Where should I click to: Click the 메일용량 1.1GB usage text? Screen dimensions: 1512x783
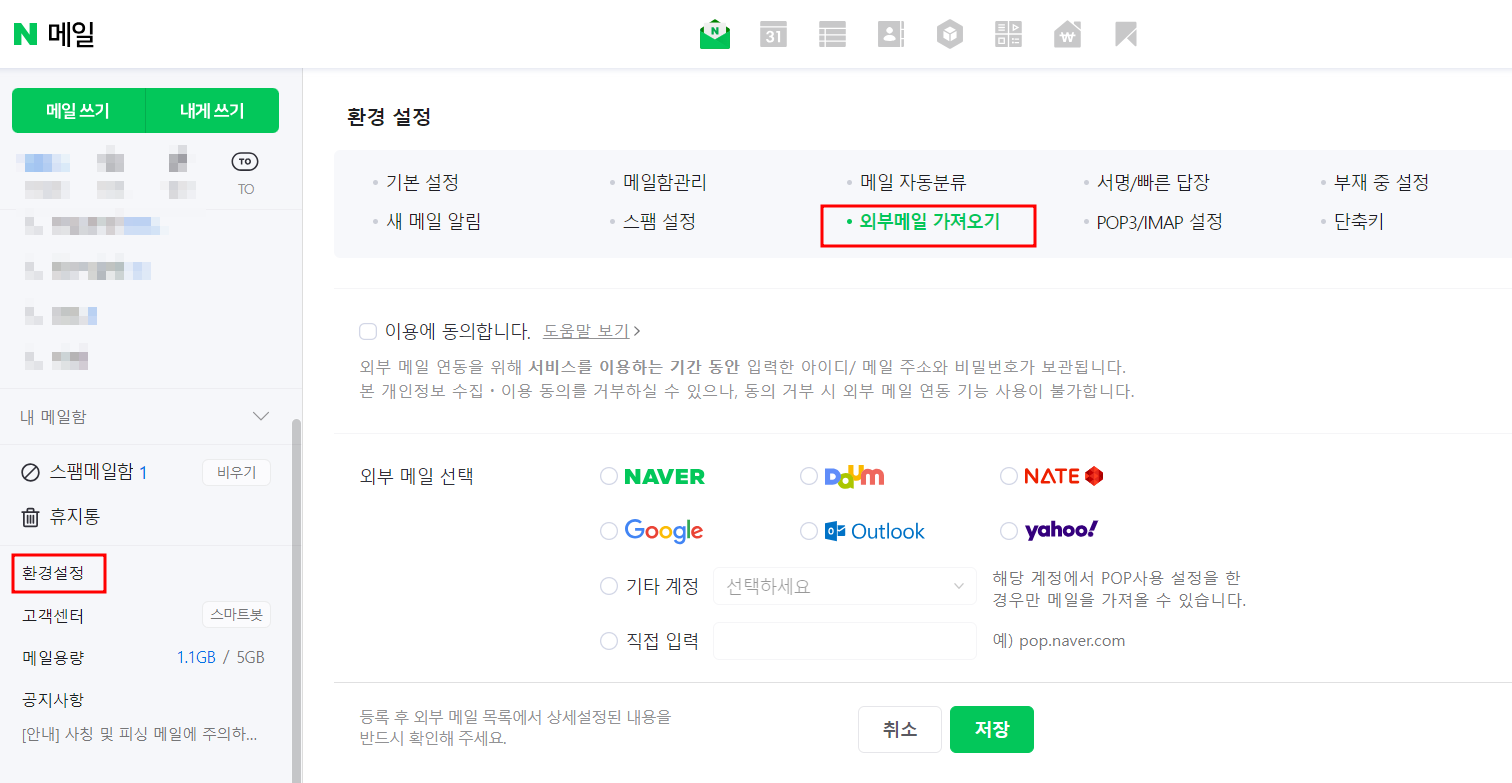click(x=196, y=658)
